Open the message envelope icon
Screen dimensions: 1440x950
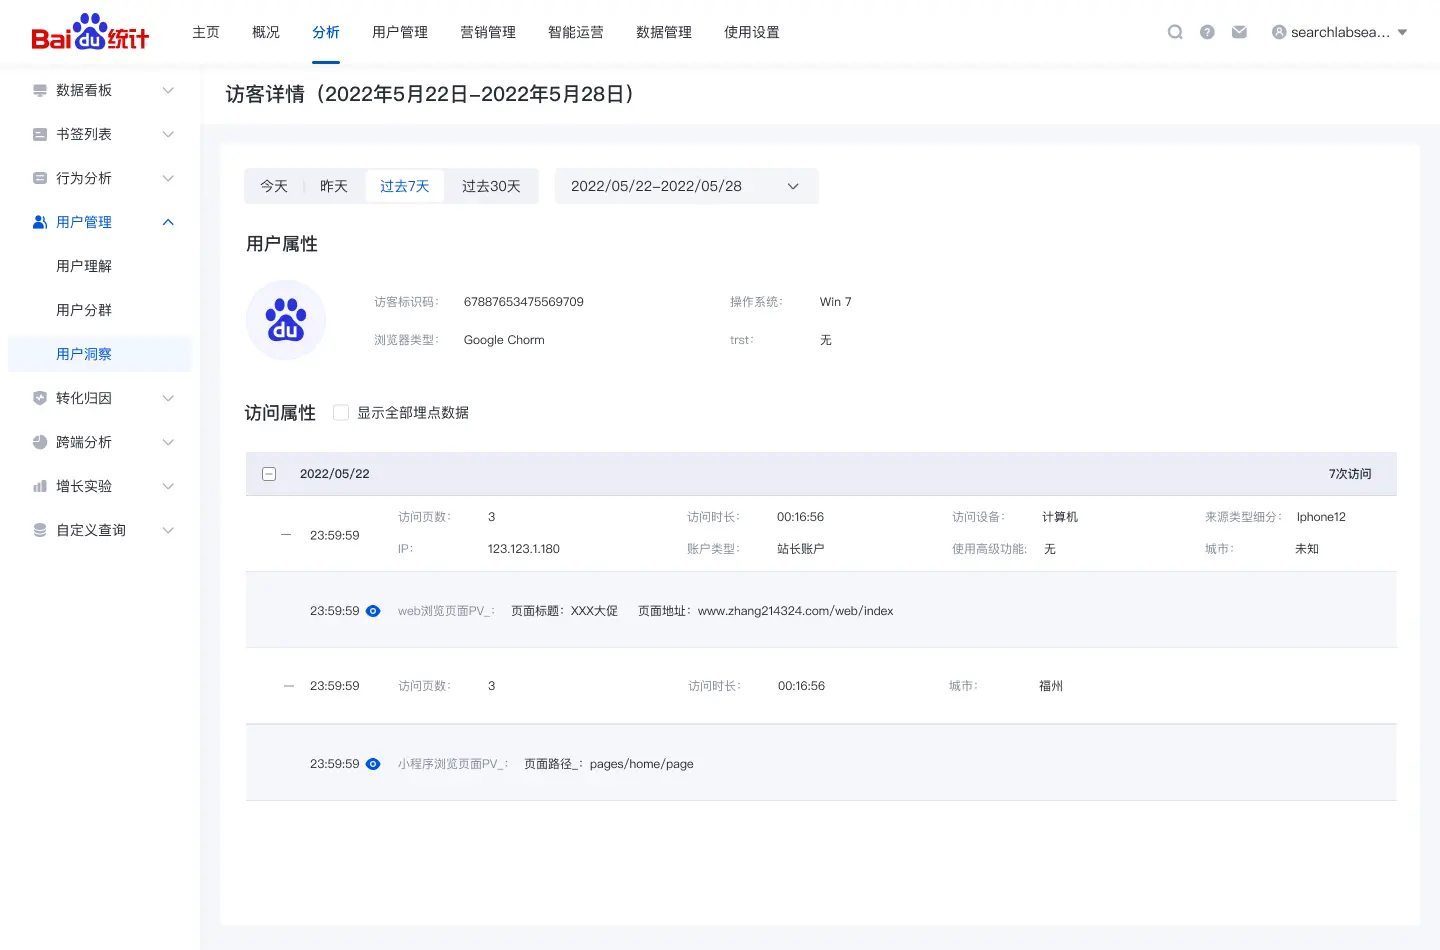[x=1239, y=31]
